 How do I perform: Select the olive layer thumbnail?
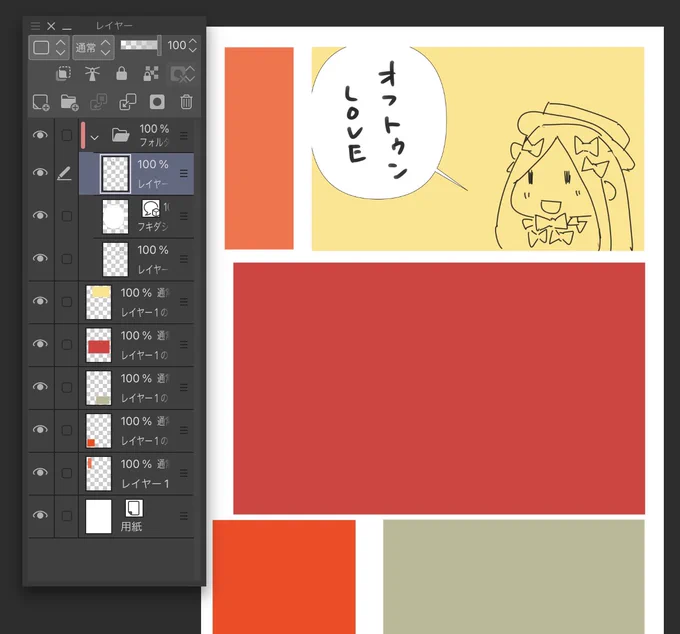99,388
